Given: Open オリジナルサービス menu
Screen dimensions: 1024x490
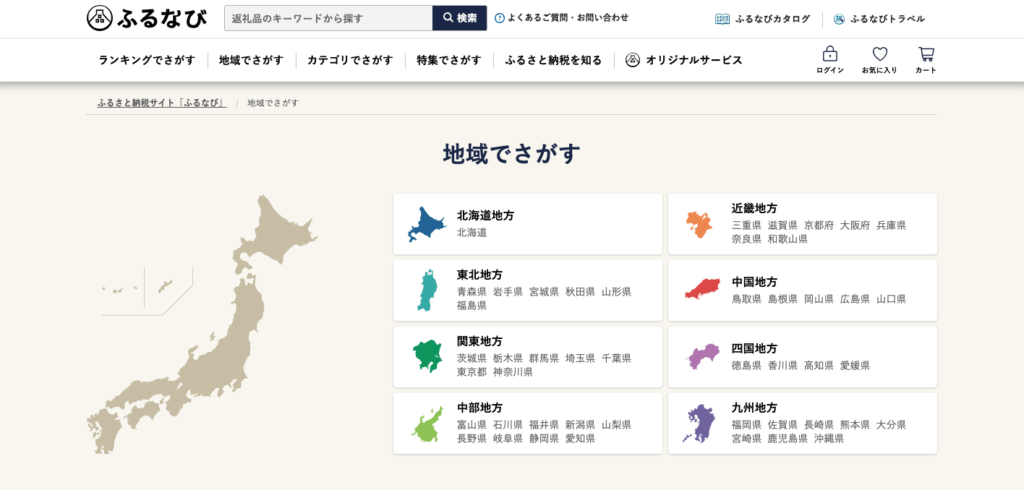Looking at the screenshot, I should pyautogui.click(x=694, y=60).
